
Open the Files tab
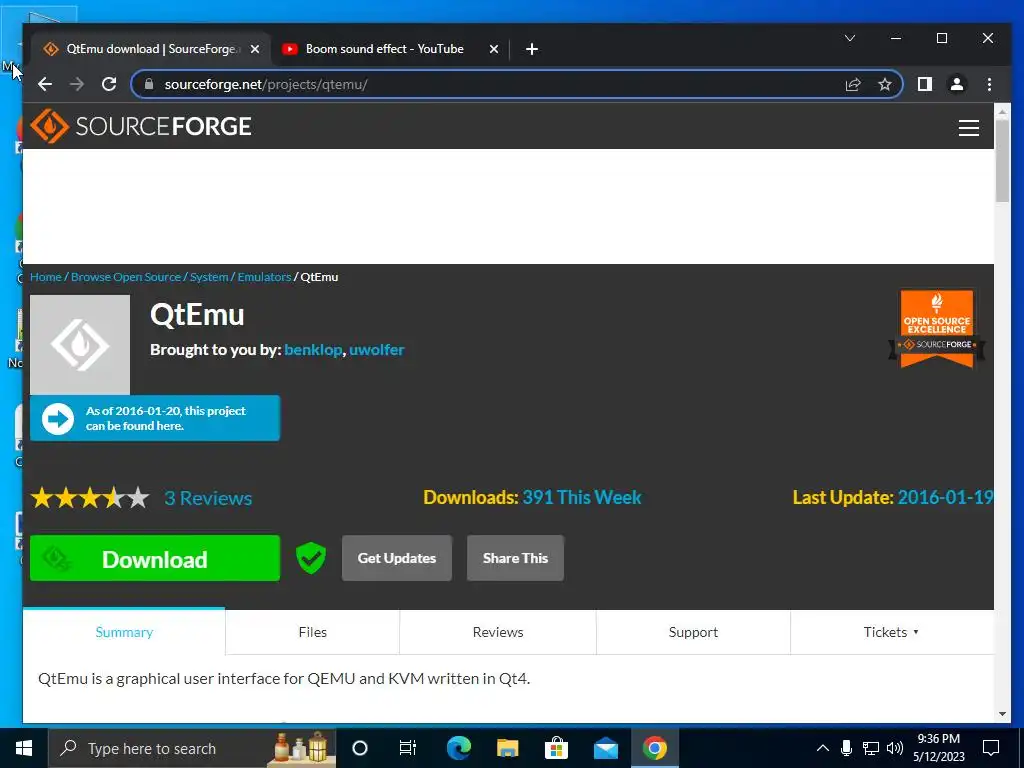(x=312, y=632)
